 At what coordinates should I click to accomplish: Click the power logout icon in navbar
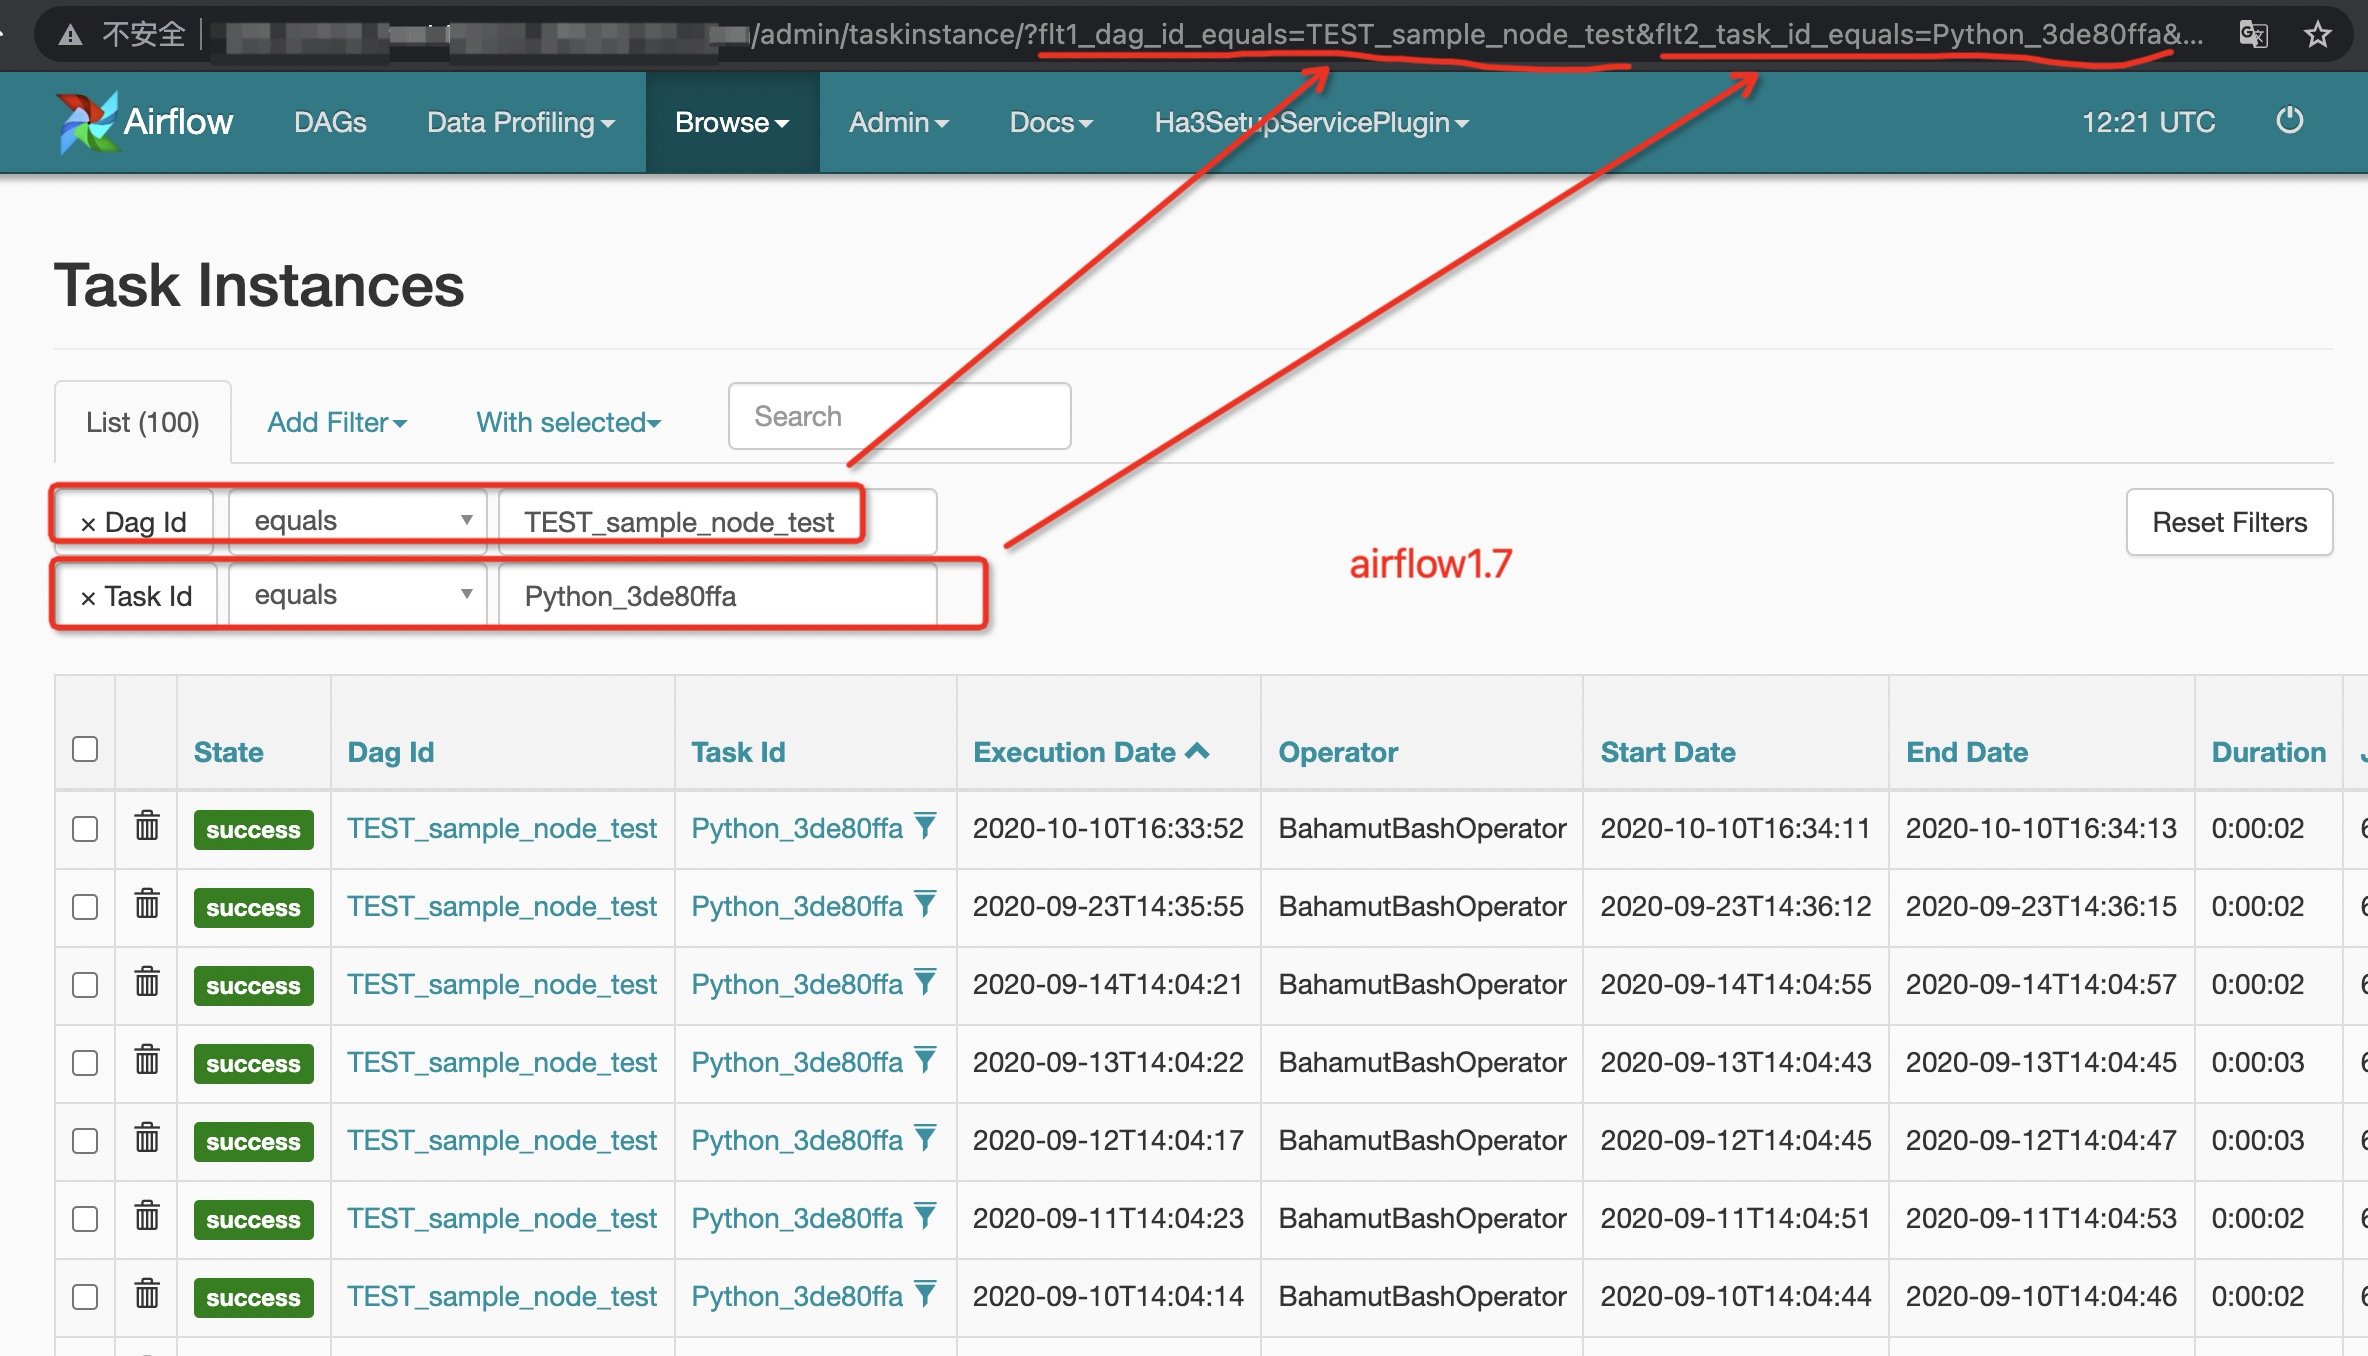(2289, 121)
